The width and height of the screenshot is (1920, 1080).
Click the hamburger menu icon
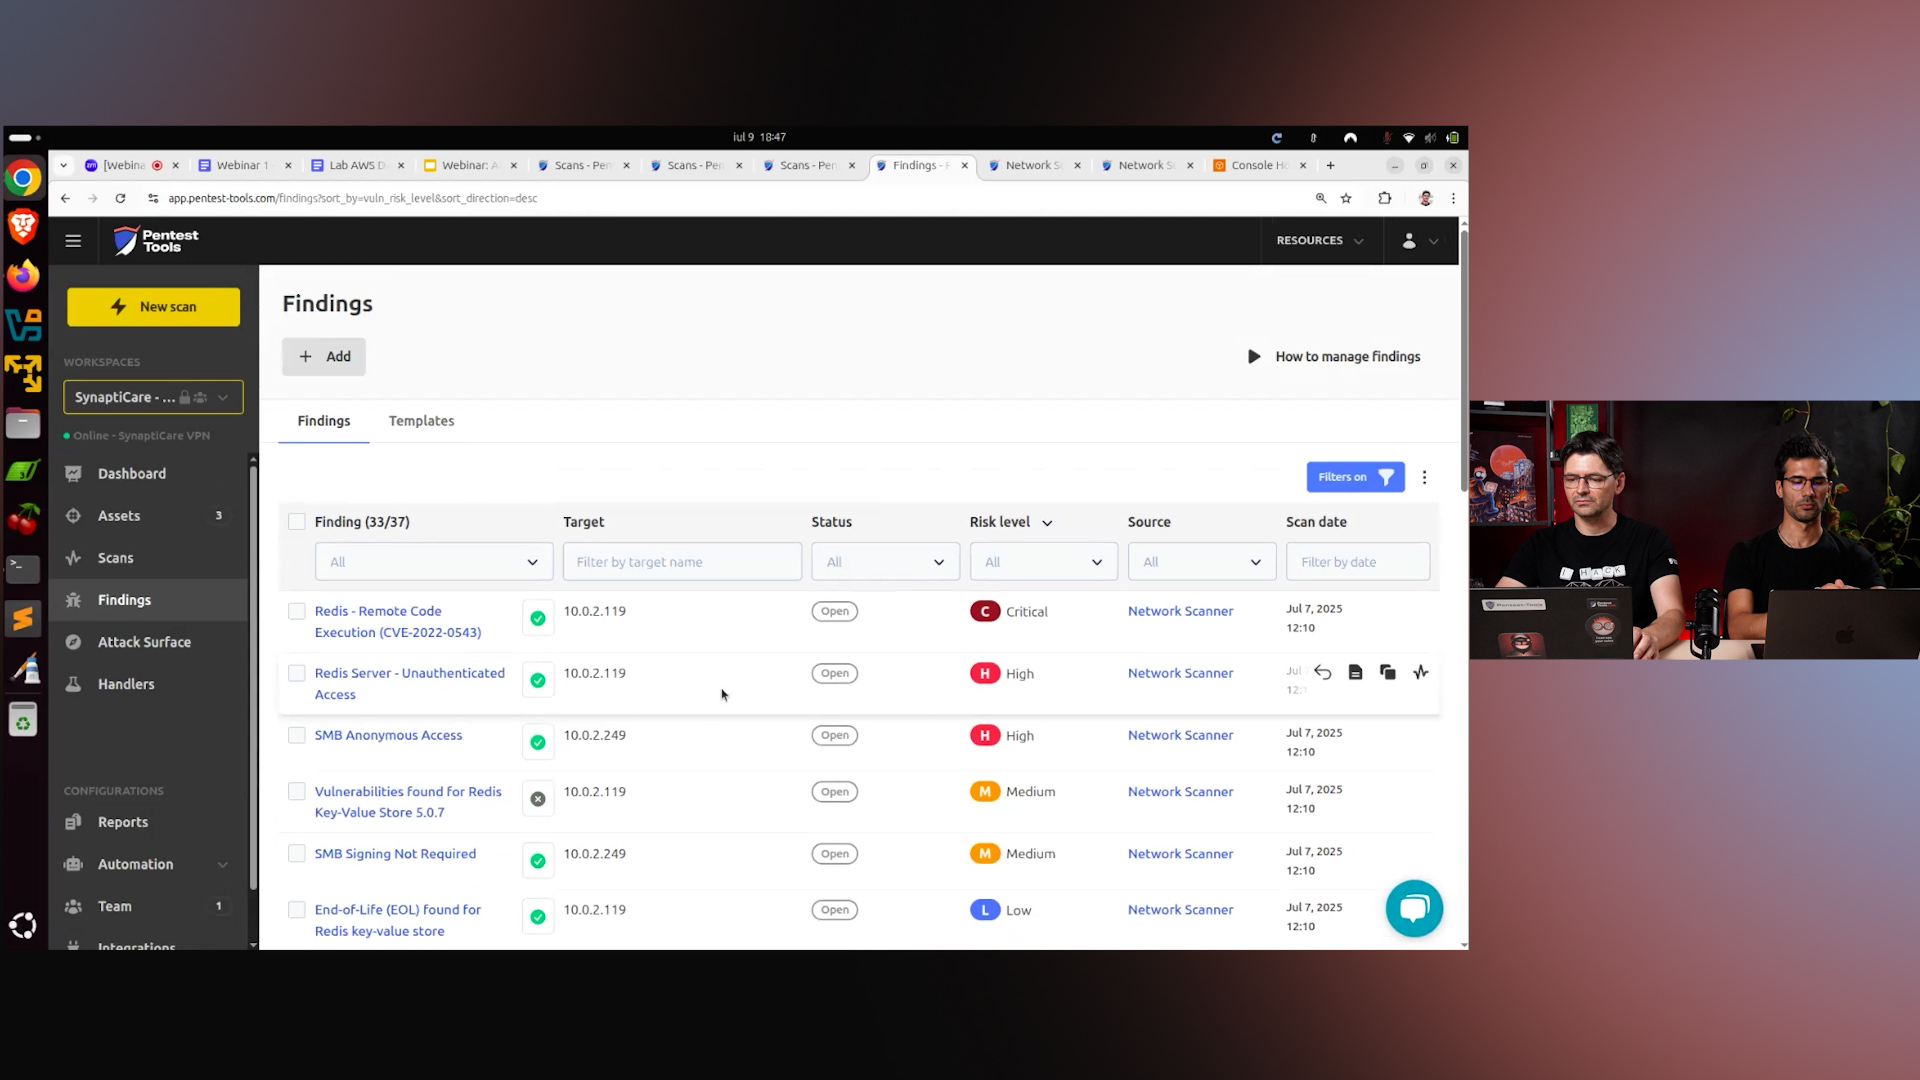73,241
